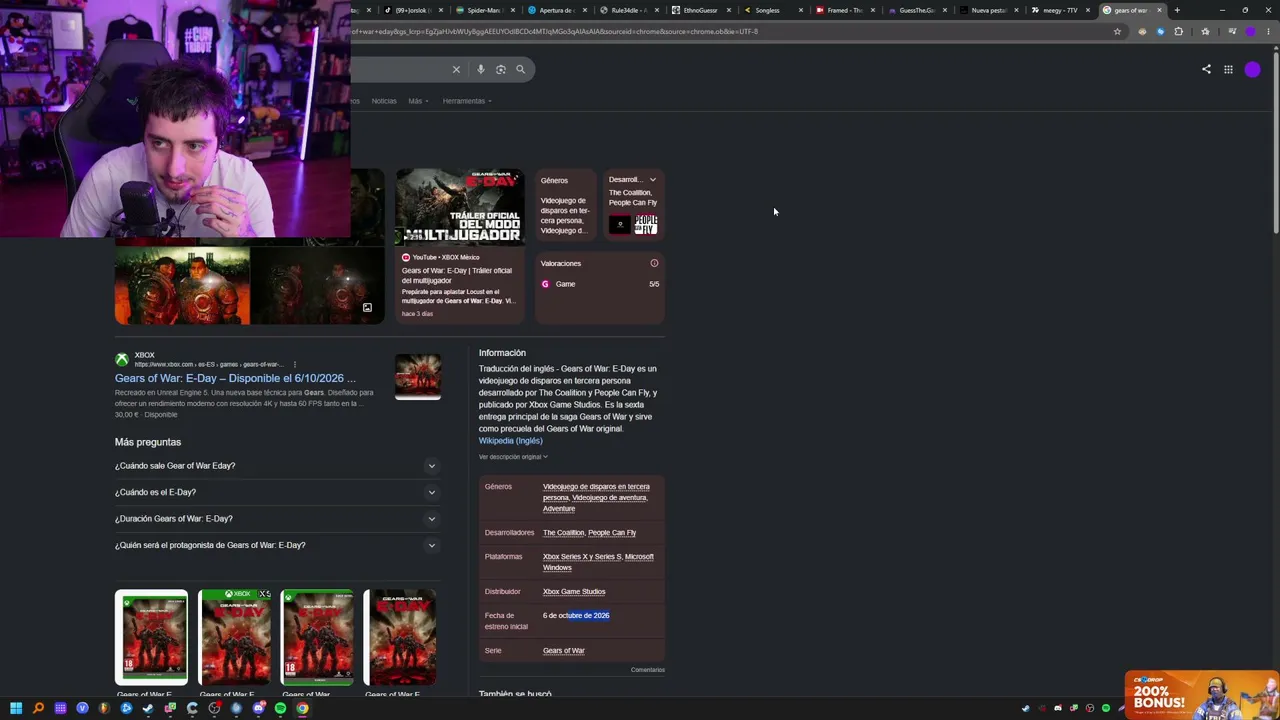Open the 'People Can Fly' developer link
The image size is (1280, 720).
pyautogui.click(x=612, y=532)
